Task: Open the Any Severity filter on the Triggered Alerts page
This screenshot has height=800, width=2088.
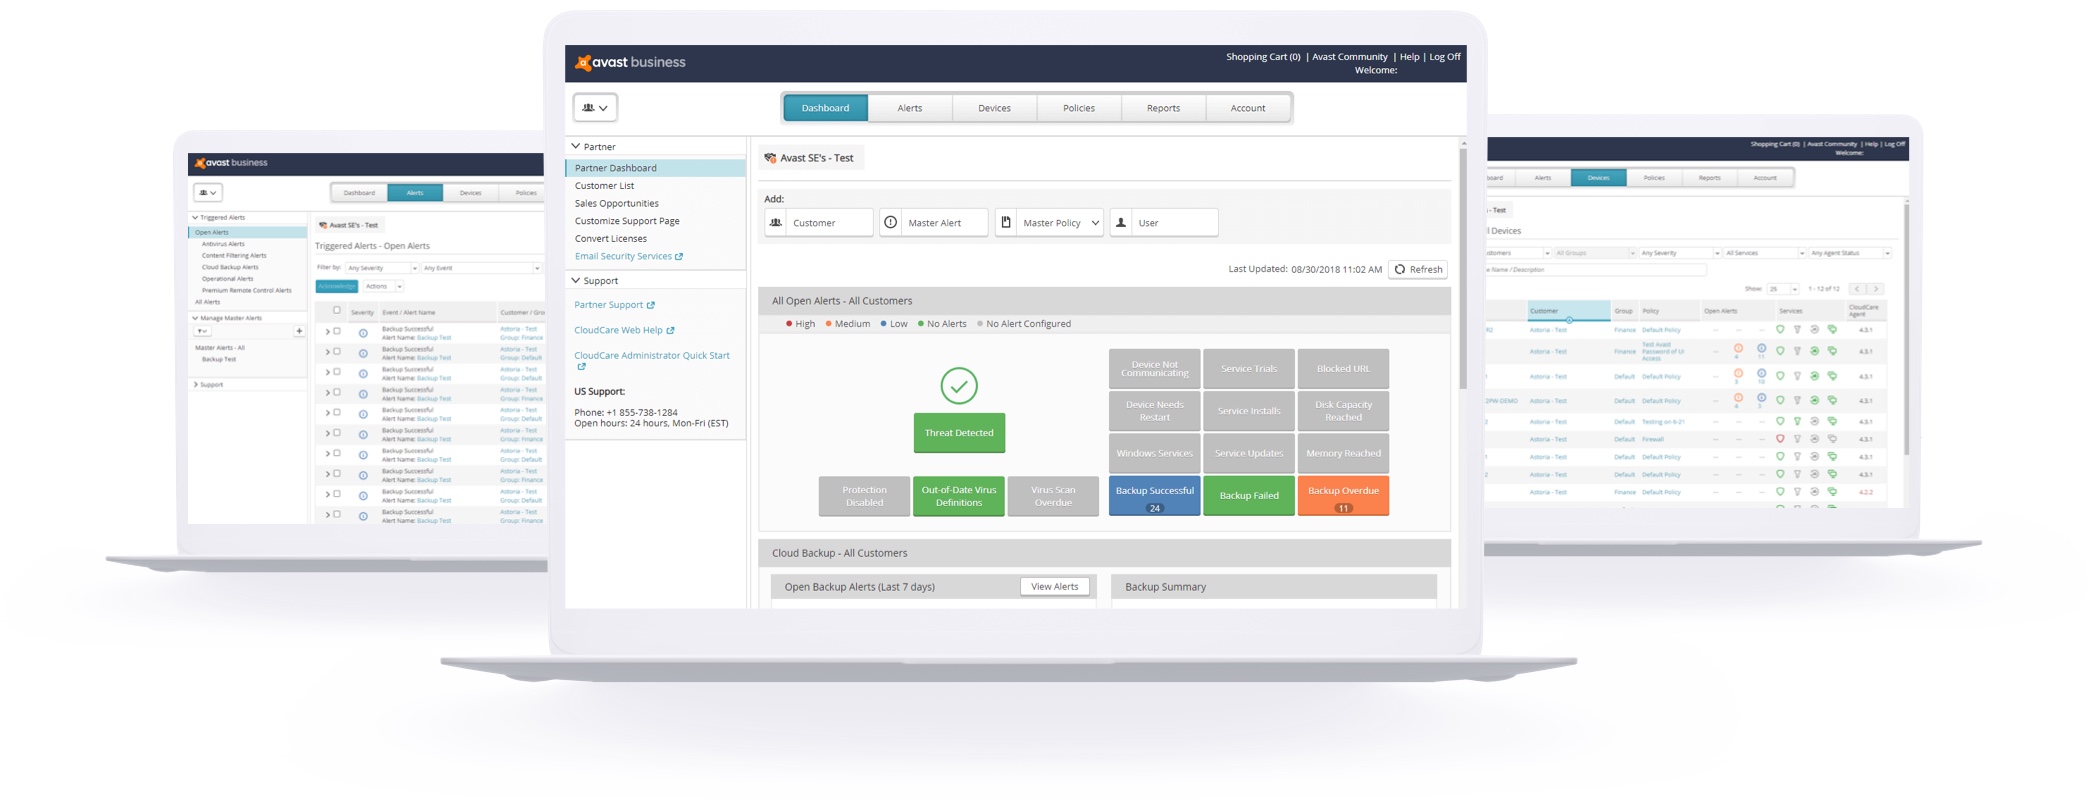Action: [x=381, y=268]
